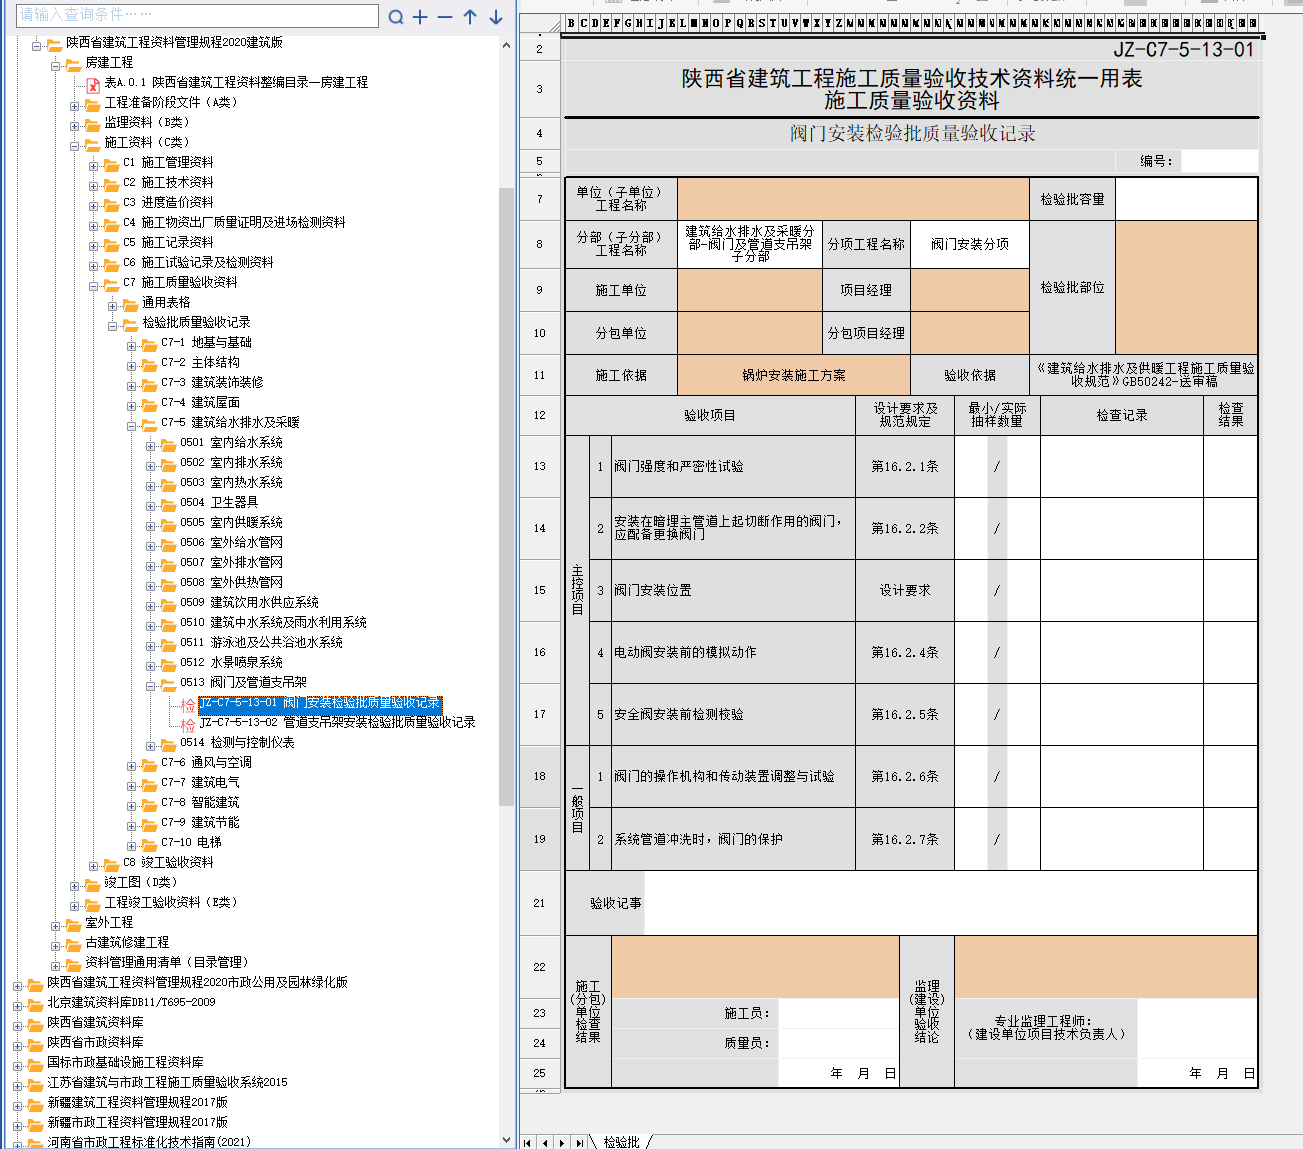Open 竣工图（D类） folder
Screen dimensions: 1303x1149
[x=141, y=882]
